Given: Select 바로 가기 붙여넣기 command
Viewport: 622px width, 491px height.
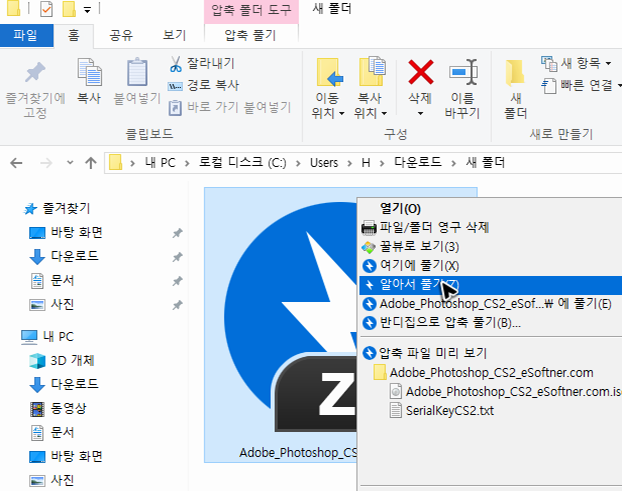Looking at the screenshot, I should pos(230,107).
